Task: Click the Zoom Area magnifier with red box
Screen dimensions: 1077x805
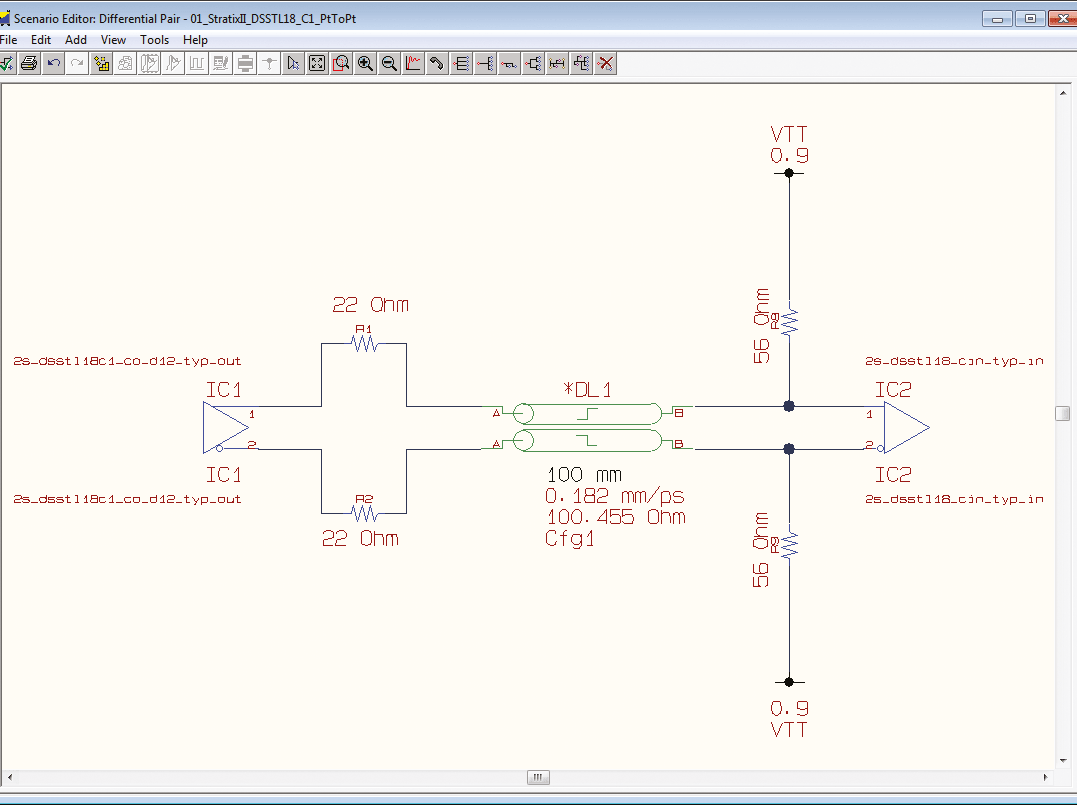Action: pos(341,64)
